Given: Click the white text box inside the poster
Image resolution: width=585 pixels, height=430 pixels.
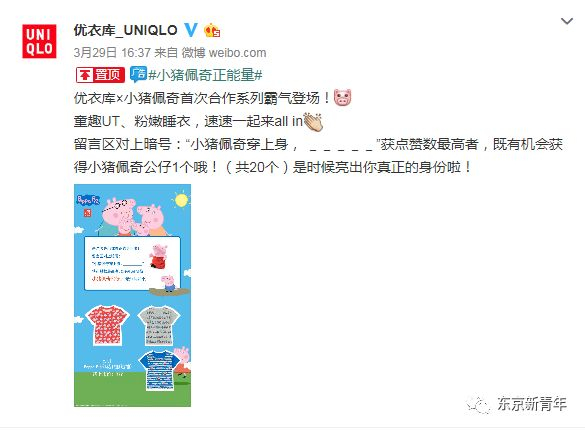Looking at the screenshot, I should coord(132,263).
